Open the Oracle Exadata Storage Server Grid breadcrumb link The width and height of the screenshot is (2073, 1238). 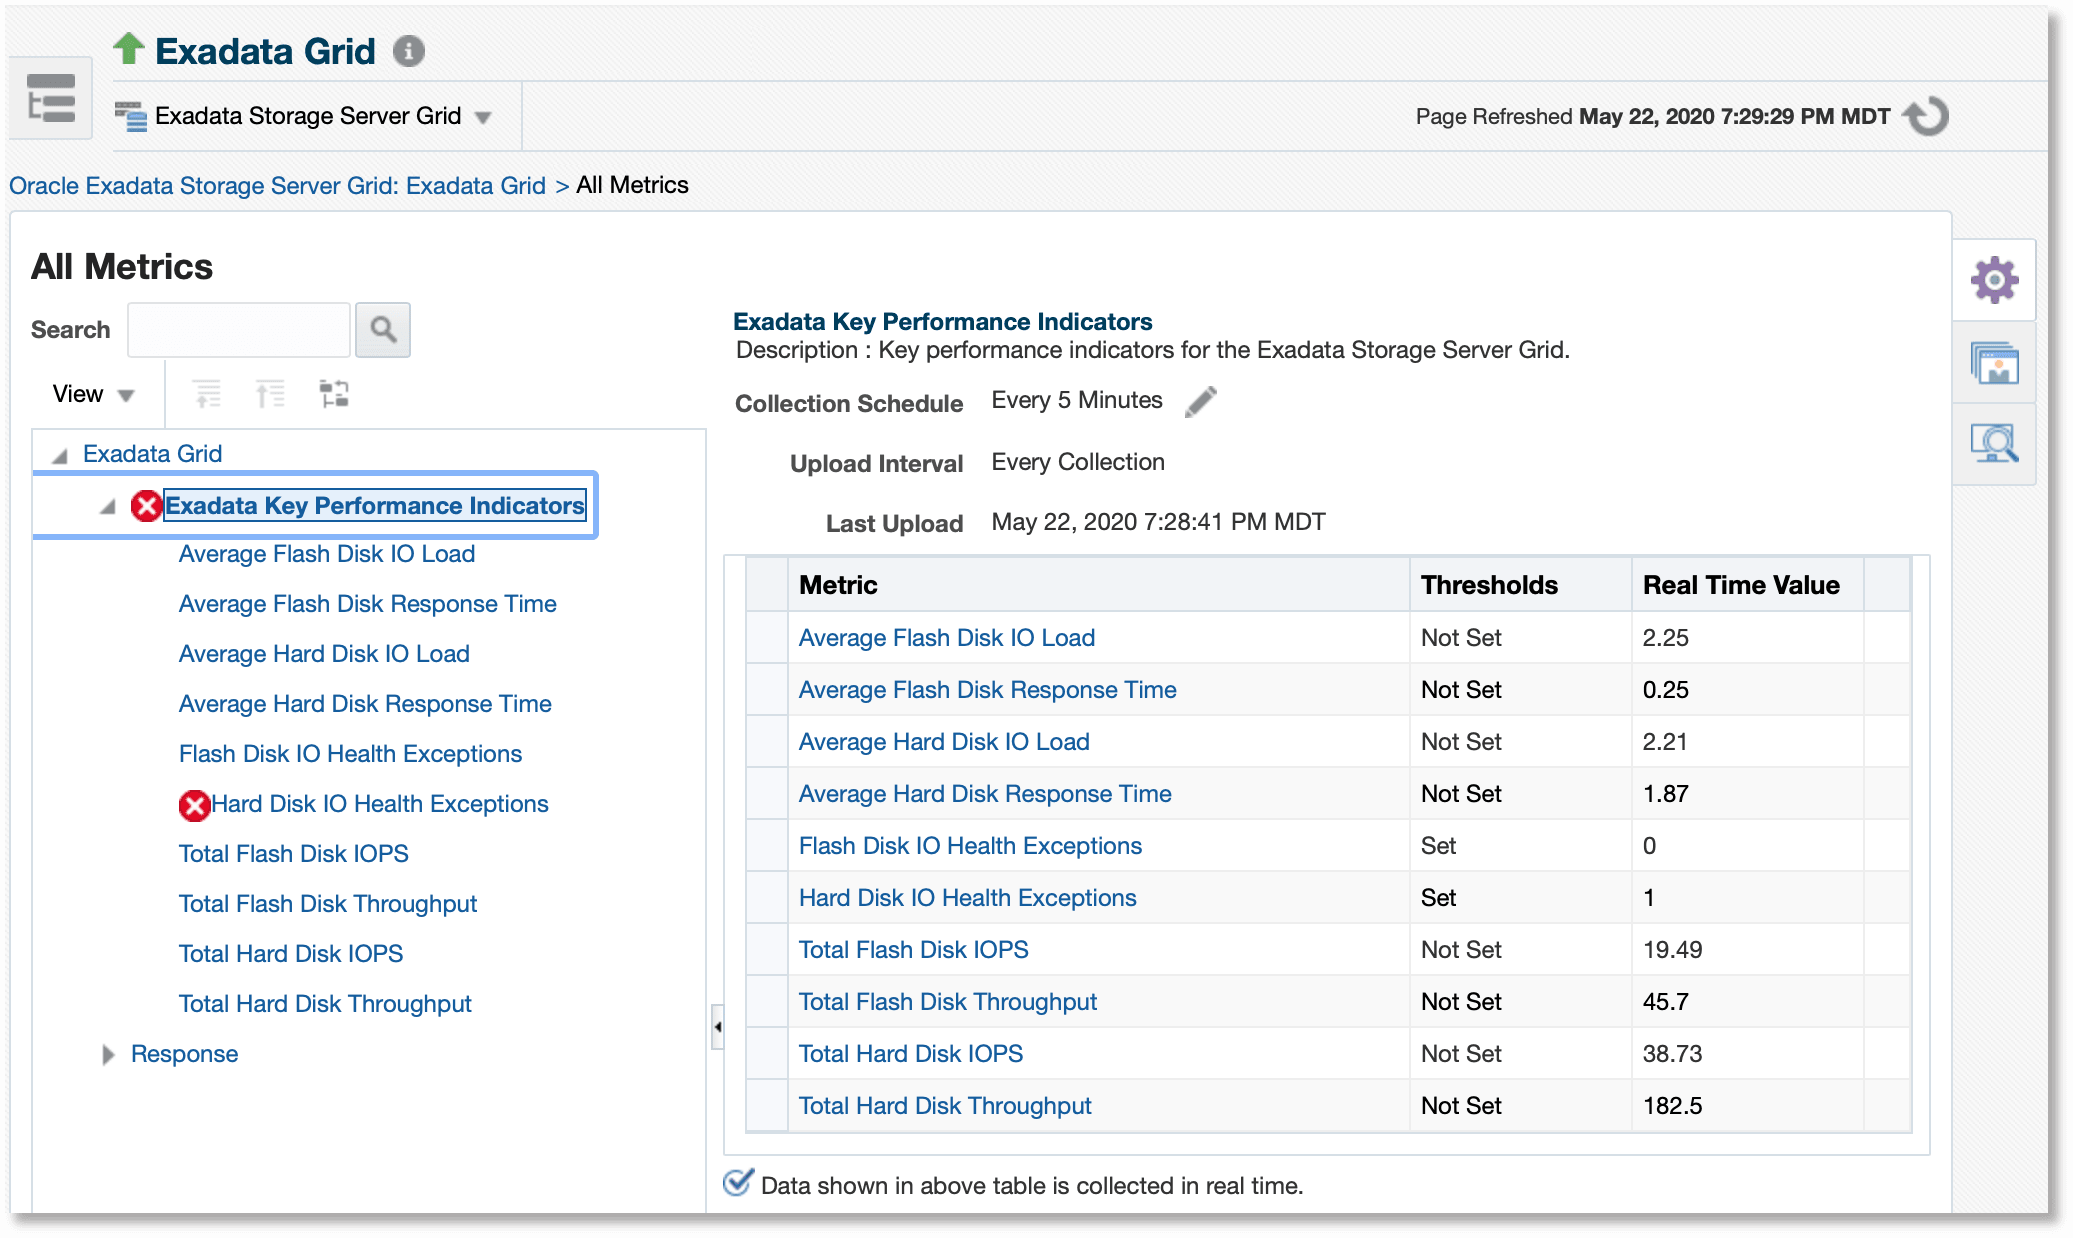tap(276, 185)
